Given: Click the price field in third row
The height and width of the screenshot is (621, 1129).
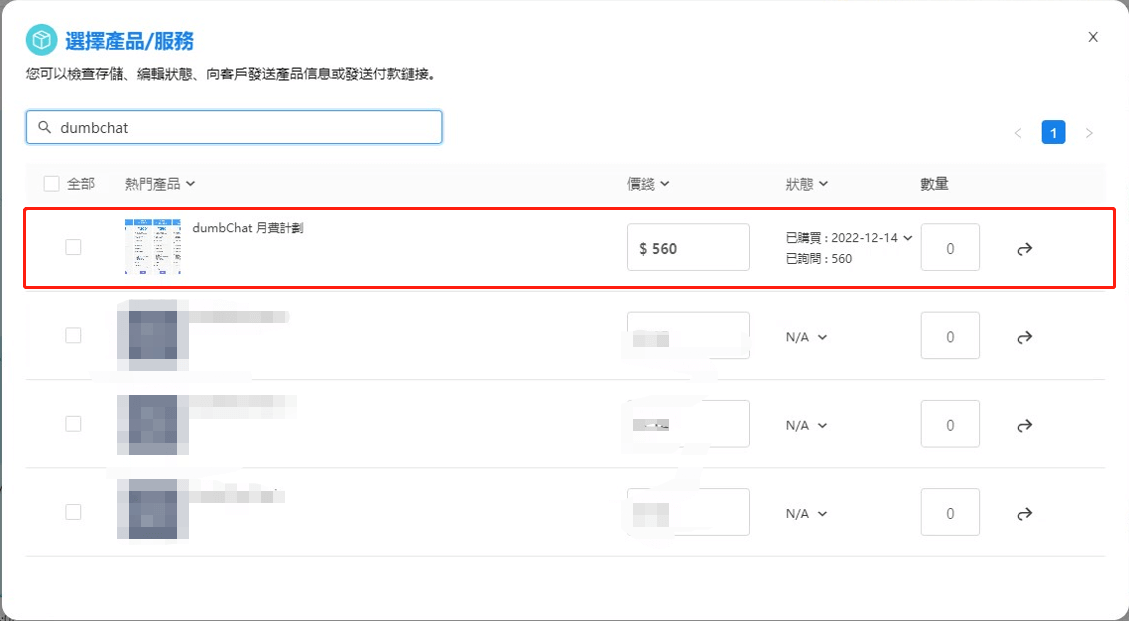Looking at the screenshot, I should pyautogui.click(x=688, y=424).
